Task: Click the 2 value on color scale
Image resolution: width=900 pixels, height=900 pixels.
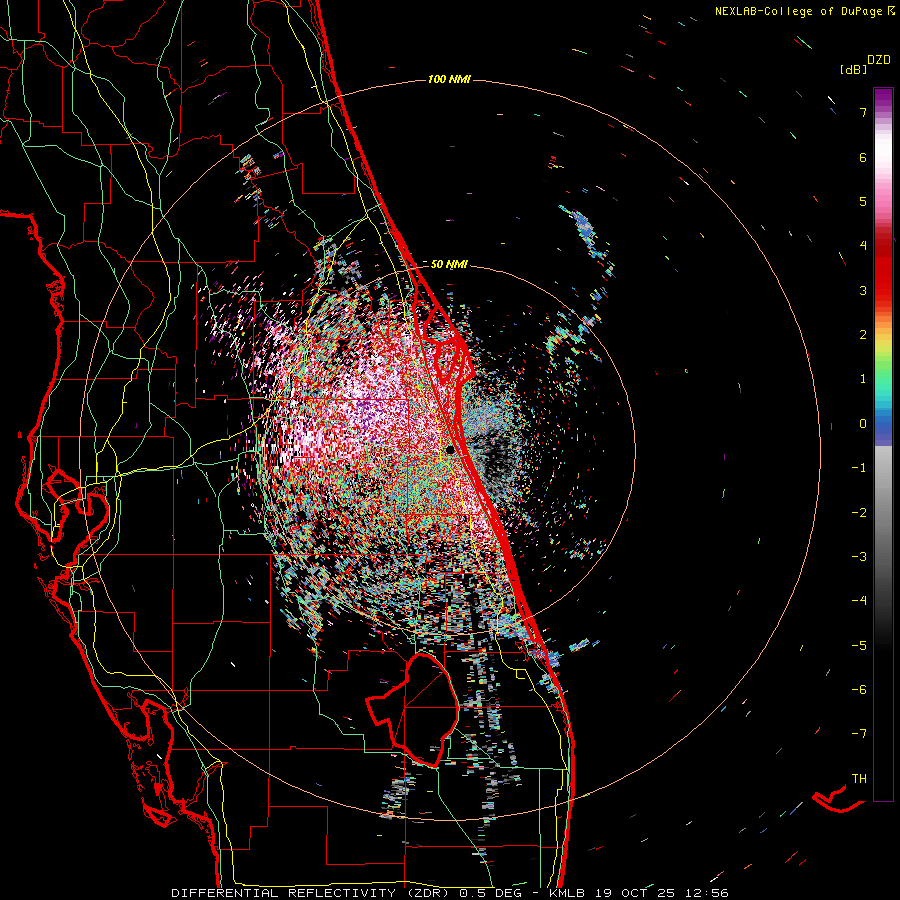Action: tap(863, 335)
